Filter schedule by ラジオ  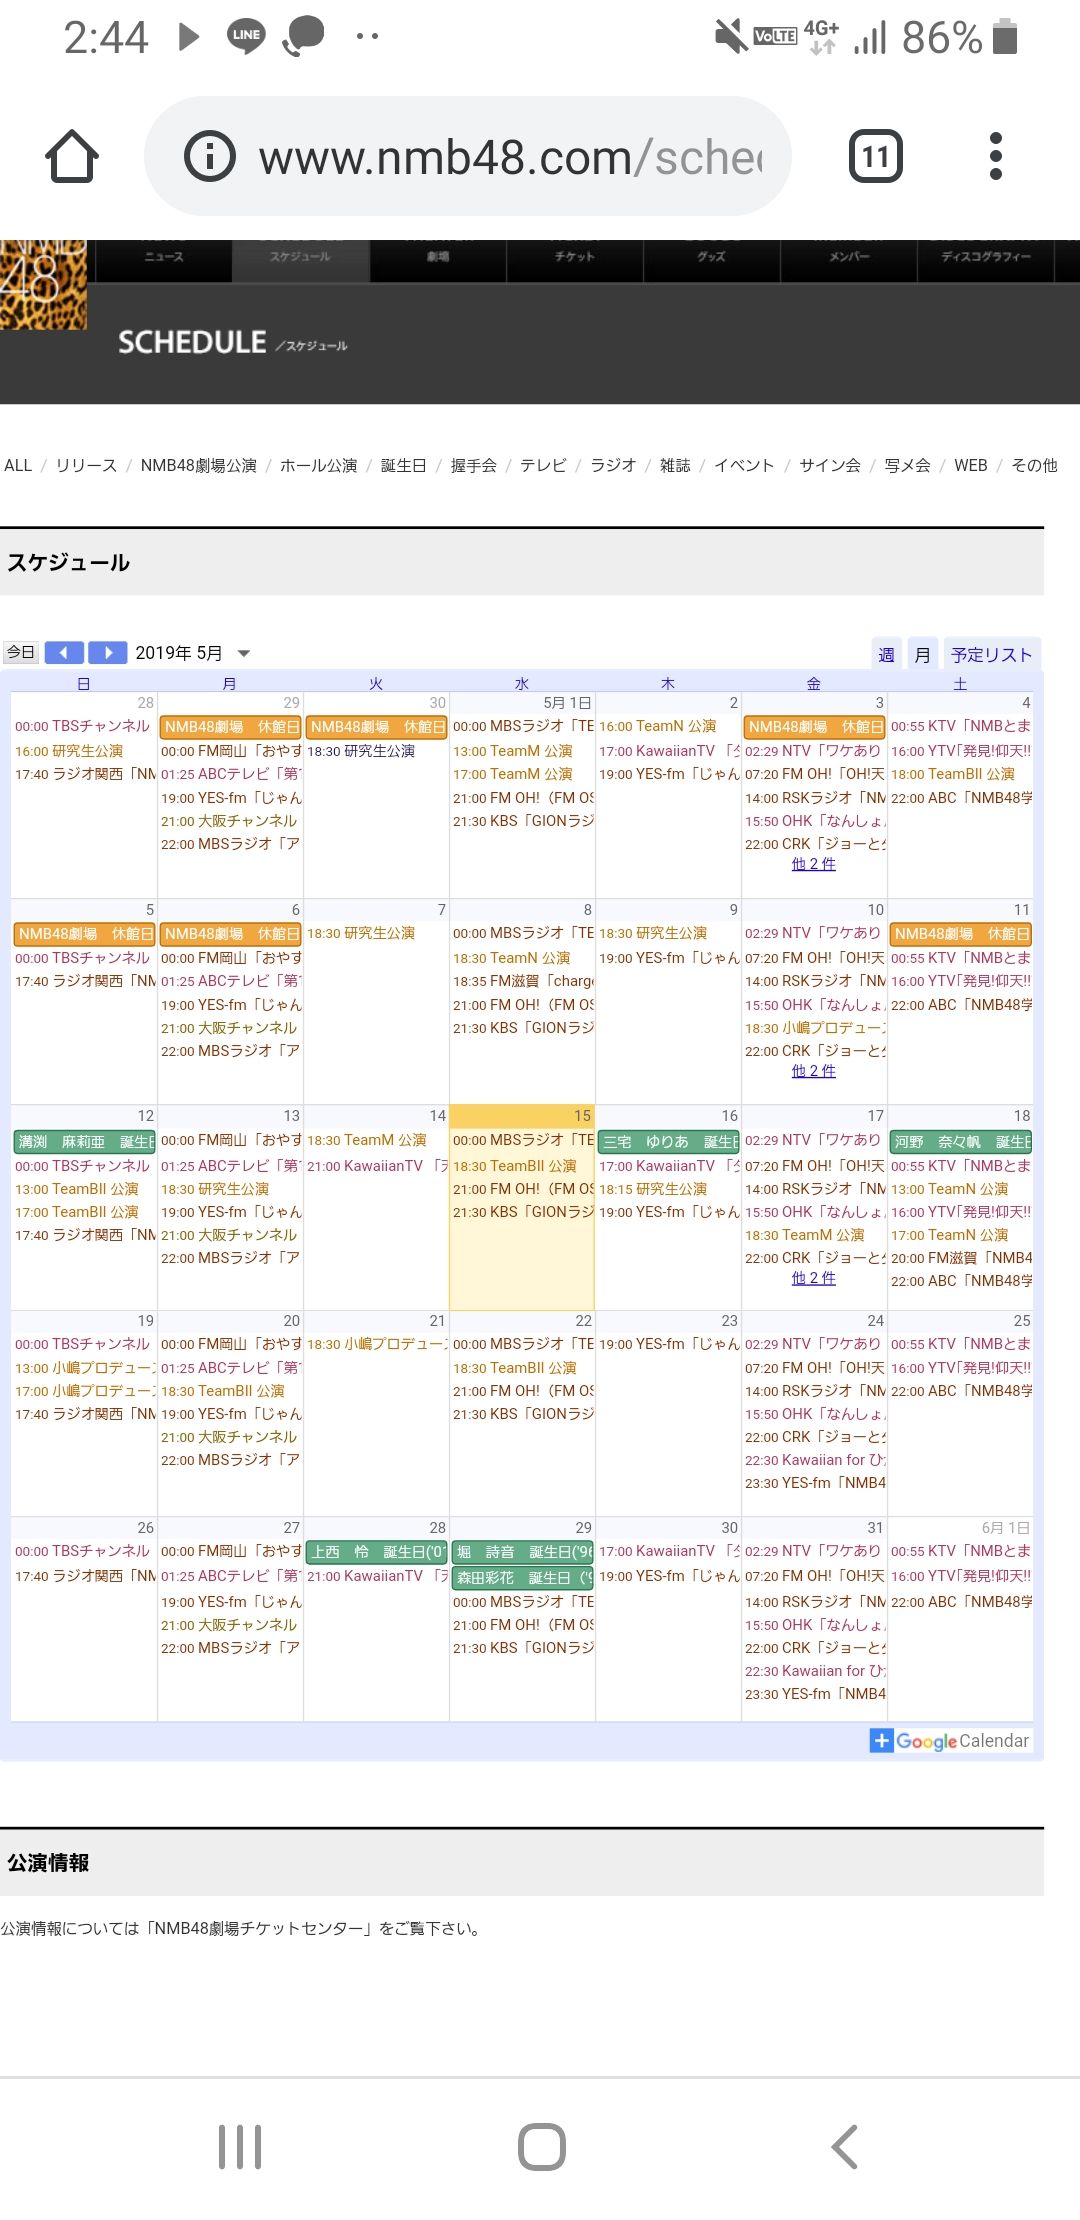click(x=613, y=466)
